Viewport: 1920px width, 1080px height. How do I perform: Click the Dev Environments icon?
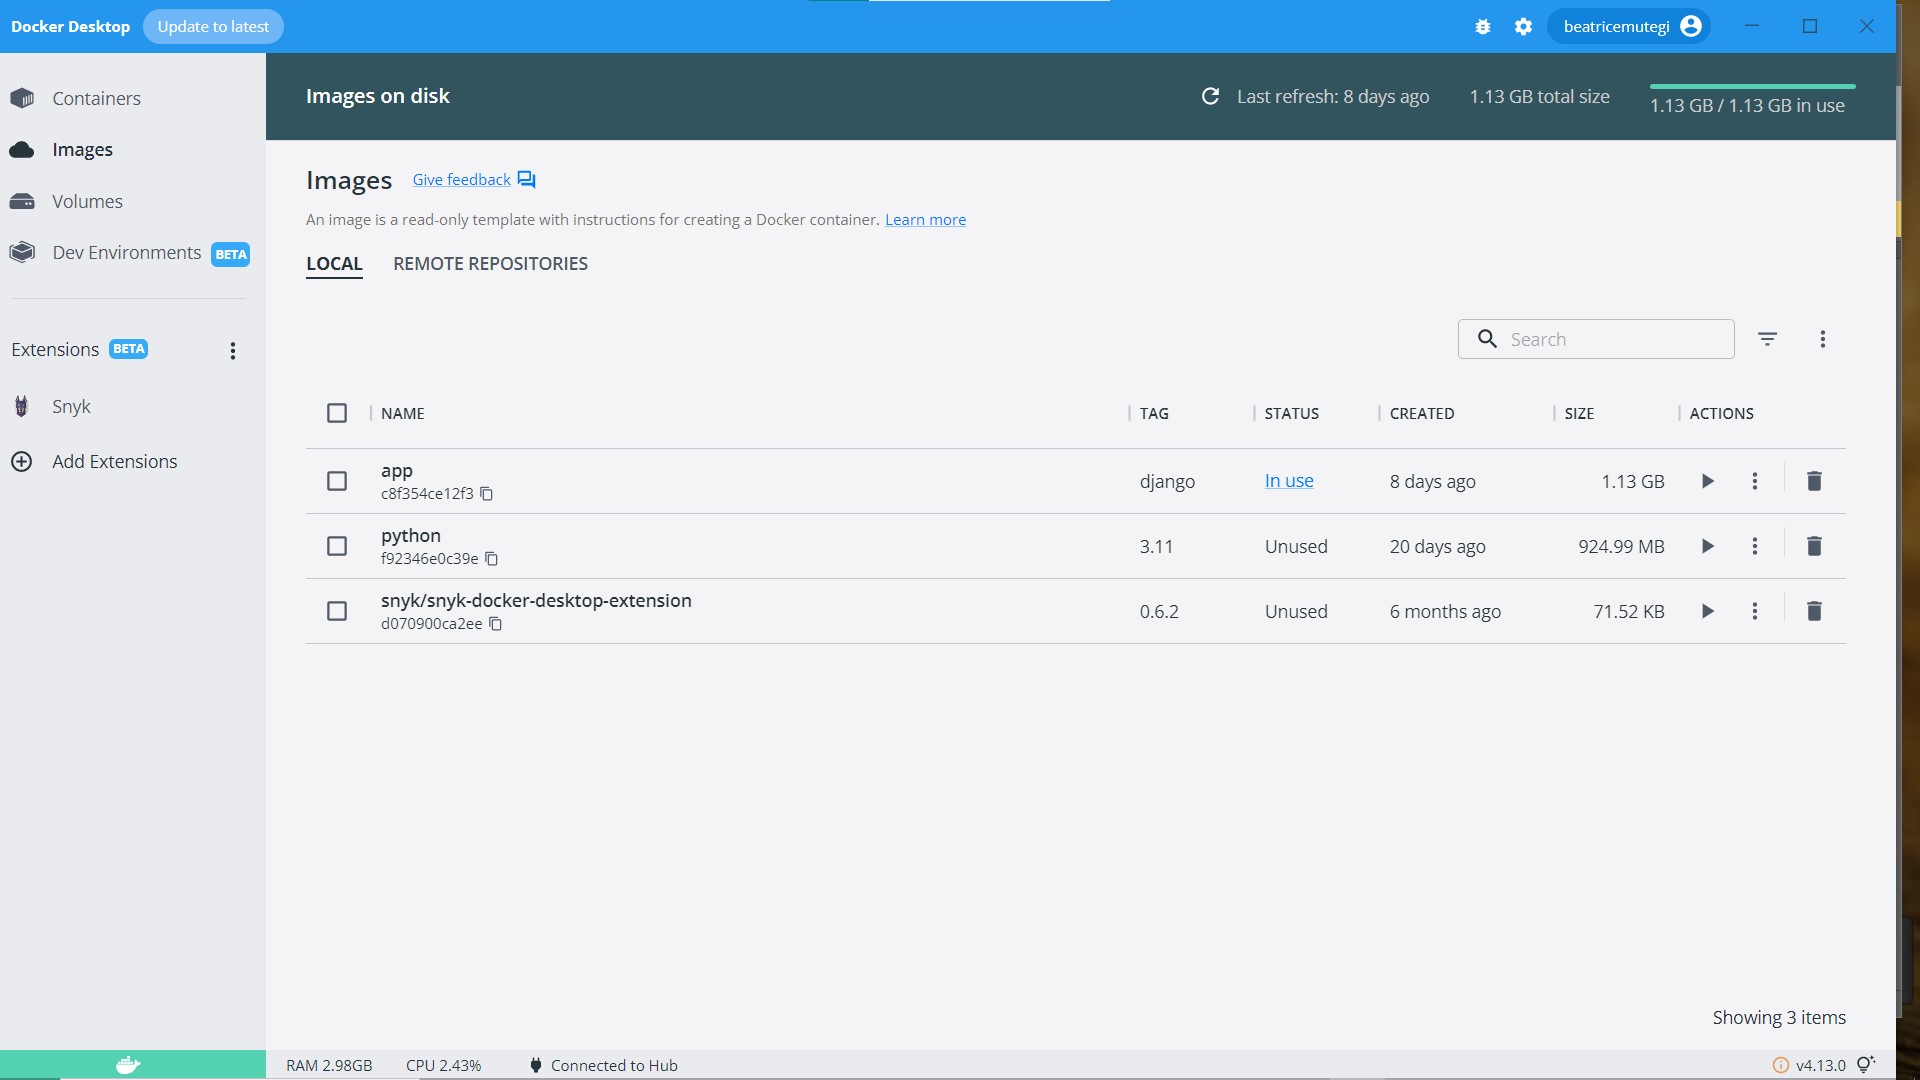point(22,253)
